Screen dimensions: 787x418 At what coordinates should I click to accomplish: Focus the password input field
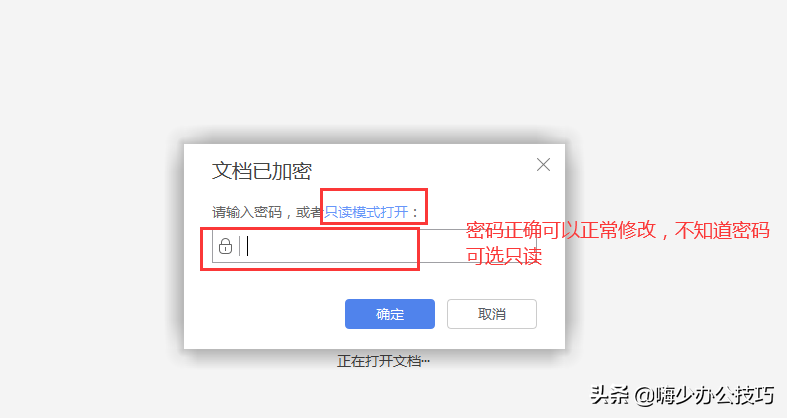tap(374, 246)
